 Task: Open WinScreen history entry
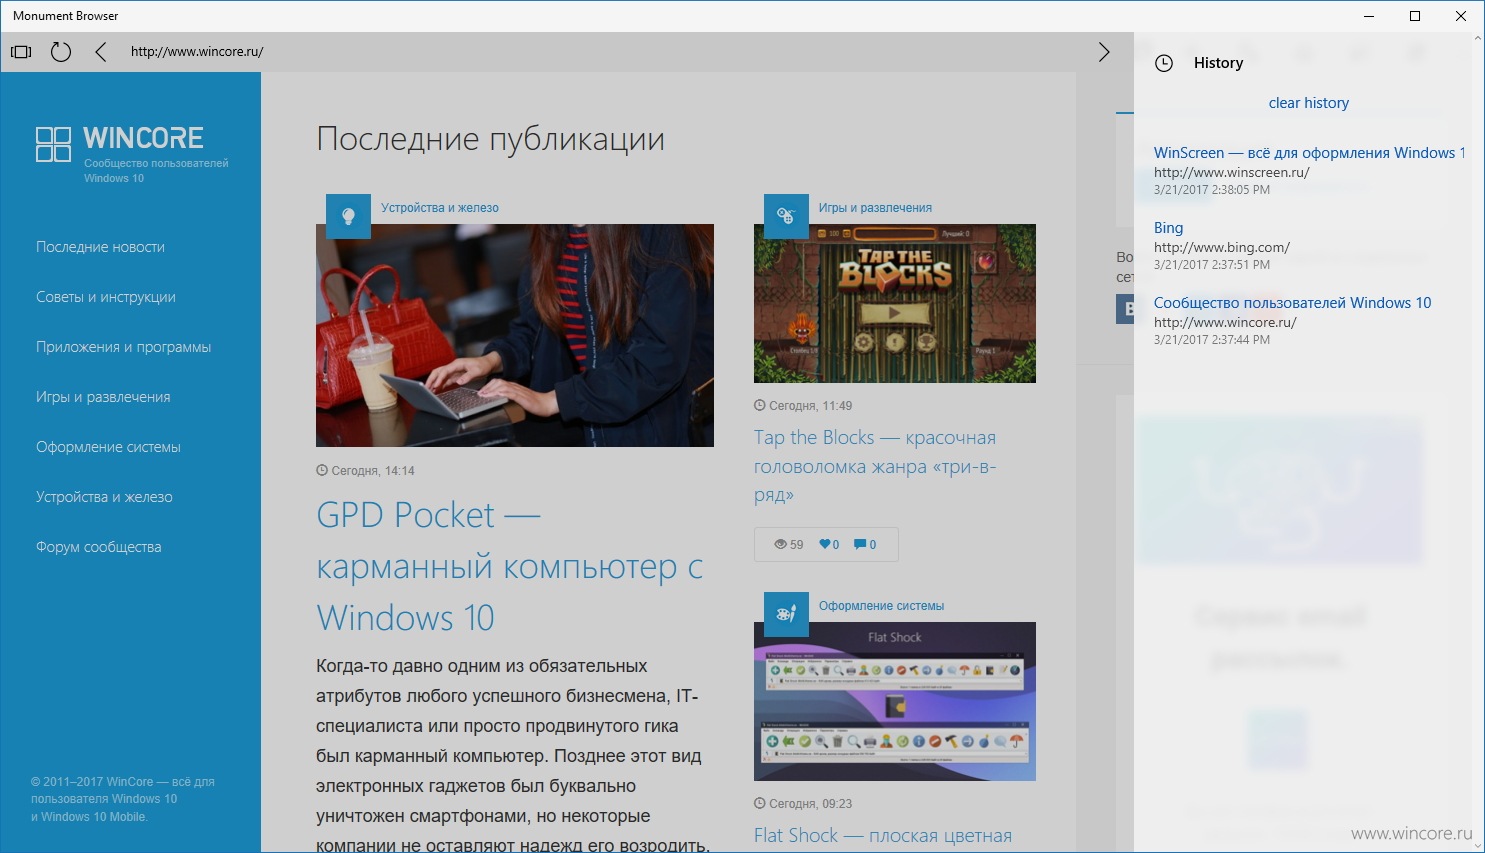pyautogui.click(x=1309, y=153)
